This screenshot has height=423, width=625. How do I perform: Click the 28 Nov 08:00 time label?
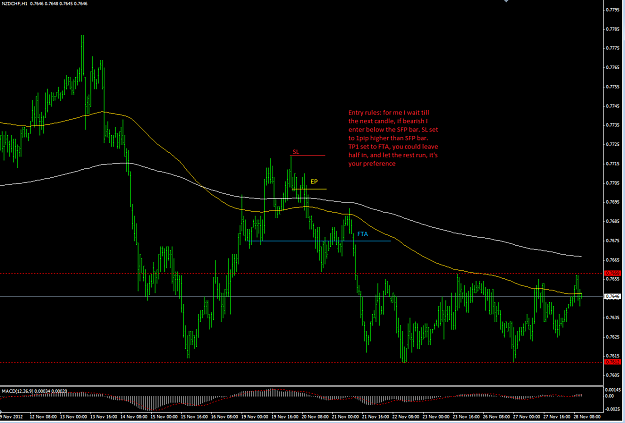[586, 417]
